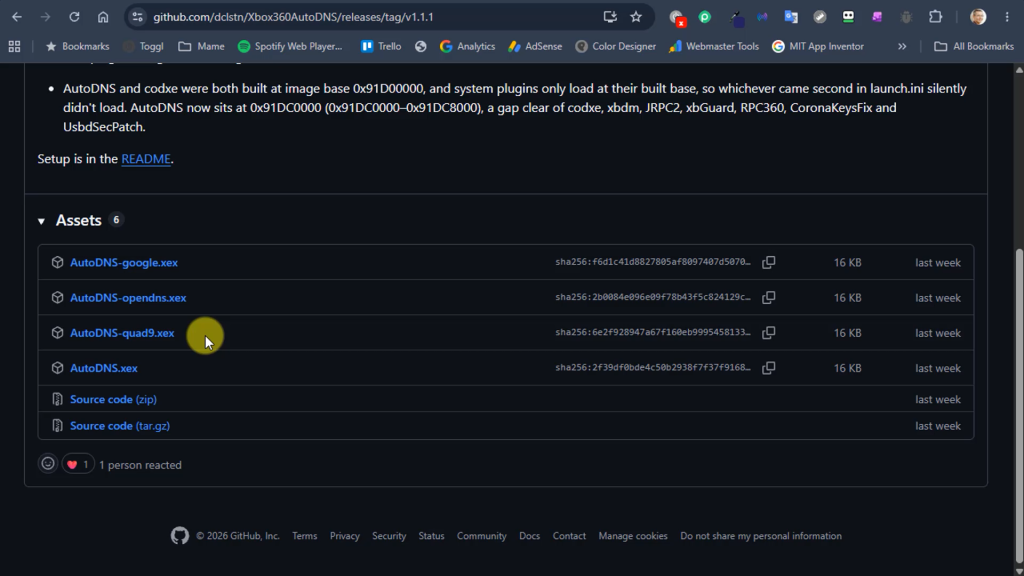Open the Privacy footer link

[345, 536]
